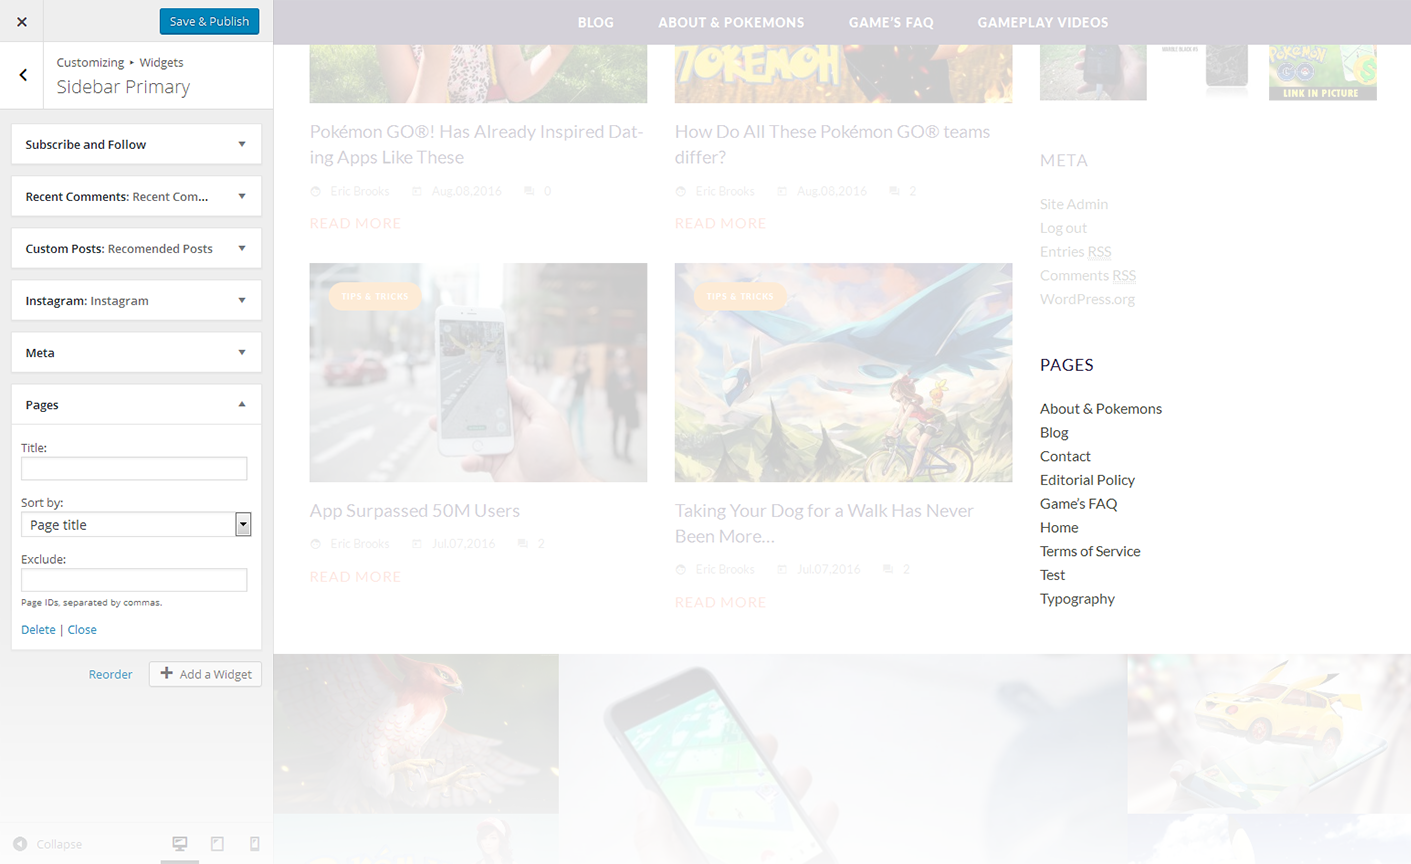Viewport: 1411px width, 864px height.
Task: Click the Title input field
Action: point(134,469)
